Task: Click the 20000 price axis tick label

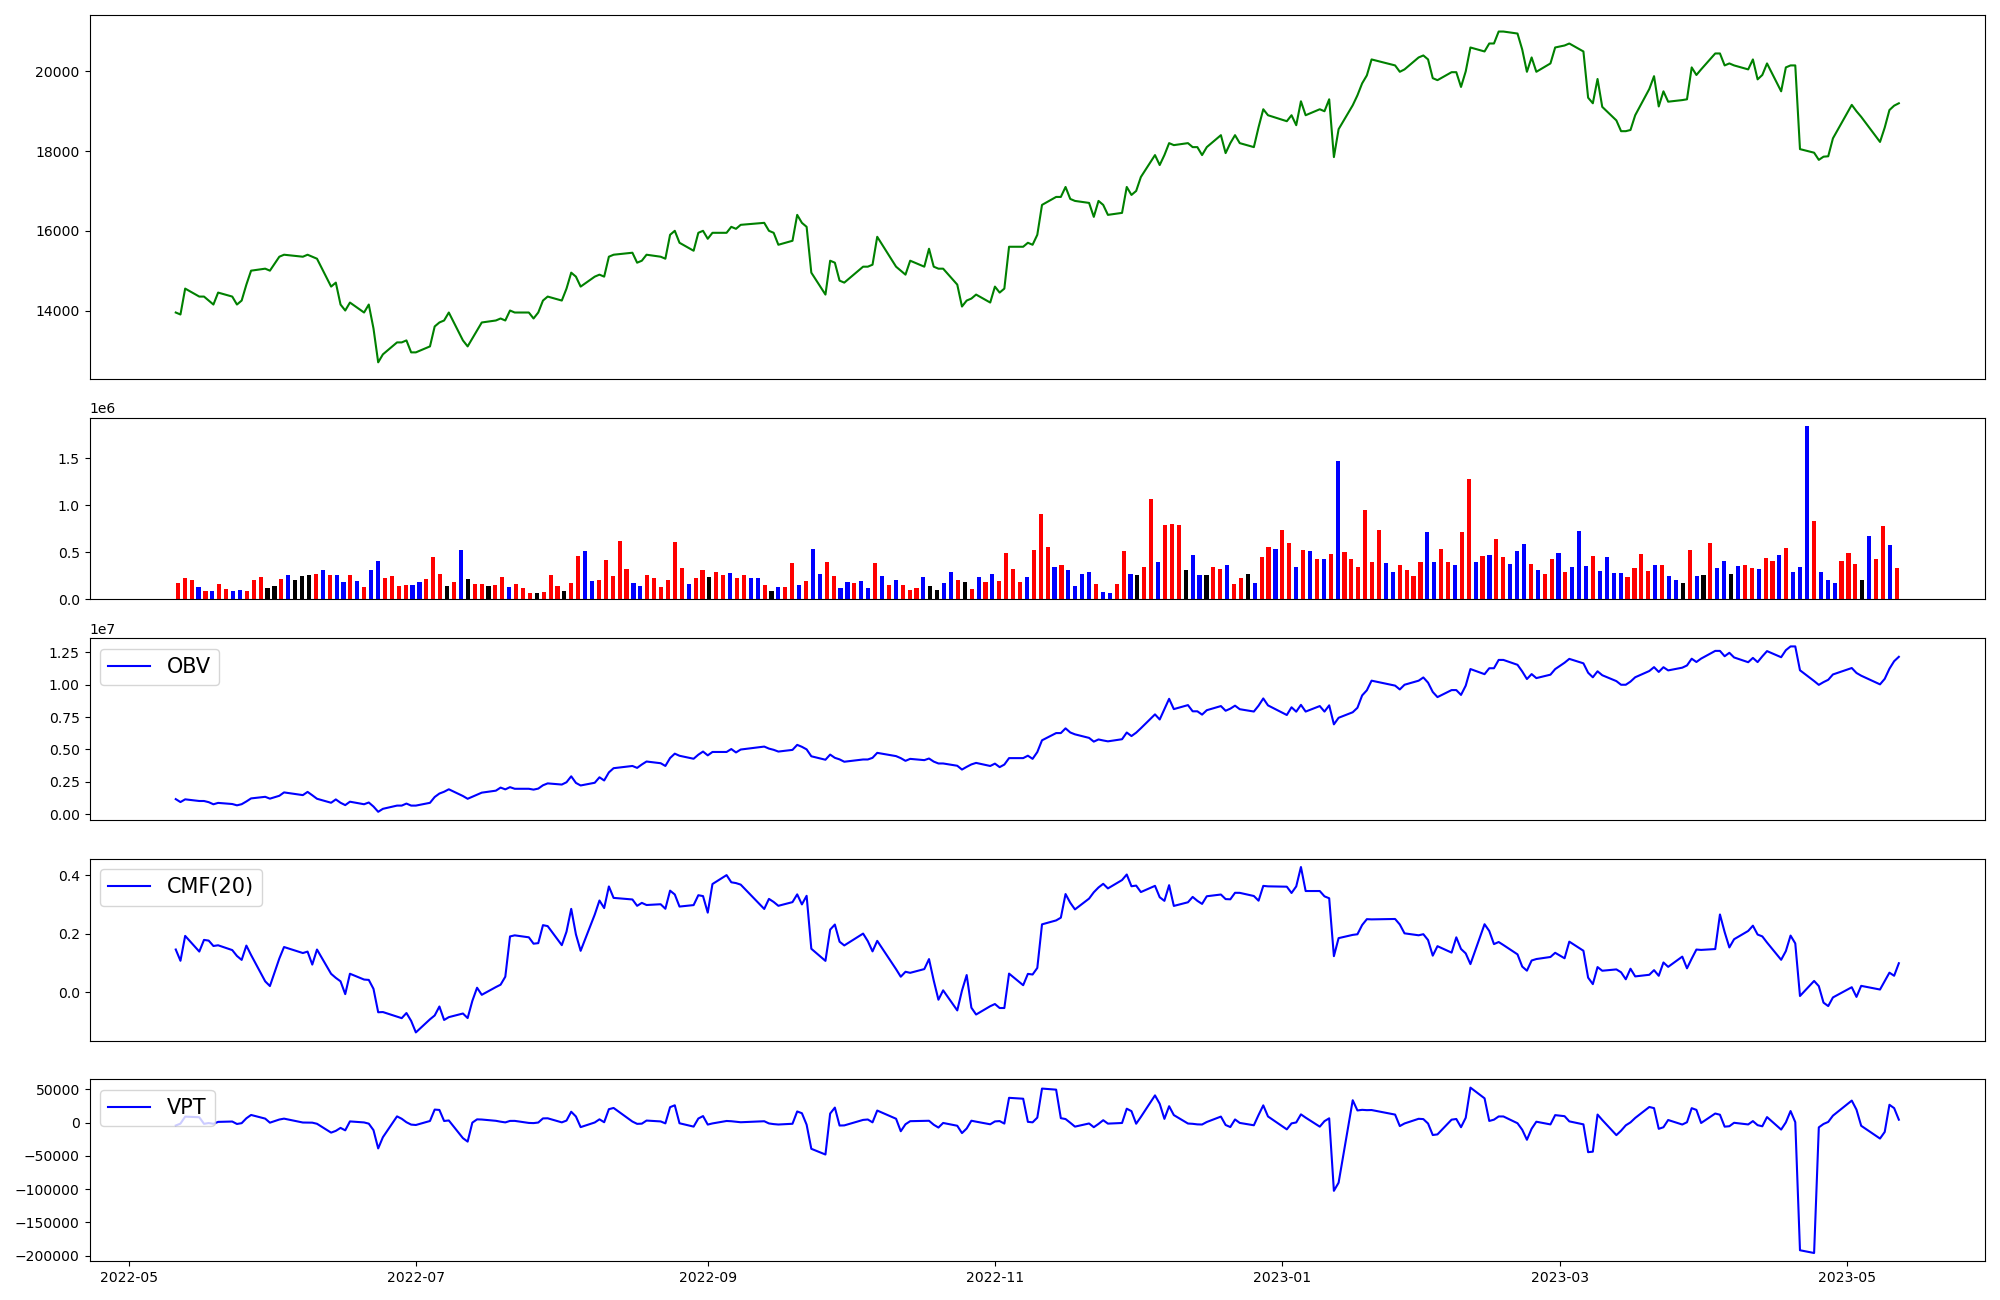Action: coord(59,72)
